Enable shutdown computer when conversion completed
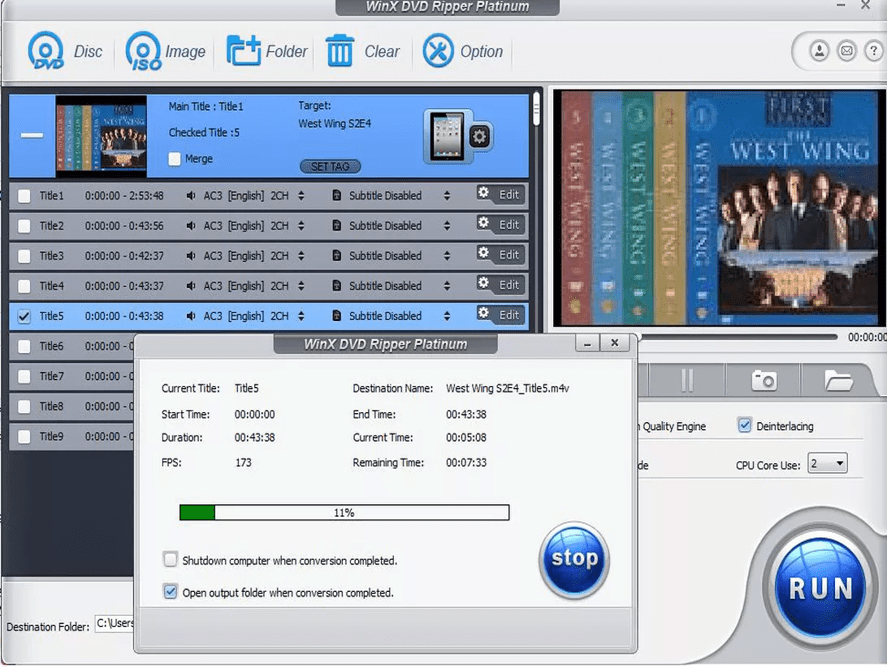The image size is (887, 667). point(171,560)
